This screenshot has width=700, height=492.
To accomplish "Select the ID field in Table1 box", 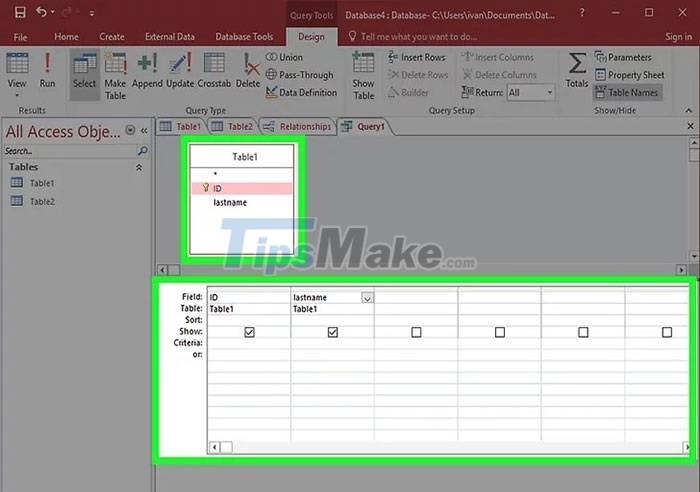I will click(x=242, y=188).
